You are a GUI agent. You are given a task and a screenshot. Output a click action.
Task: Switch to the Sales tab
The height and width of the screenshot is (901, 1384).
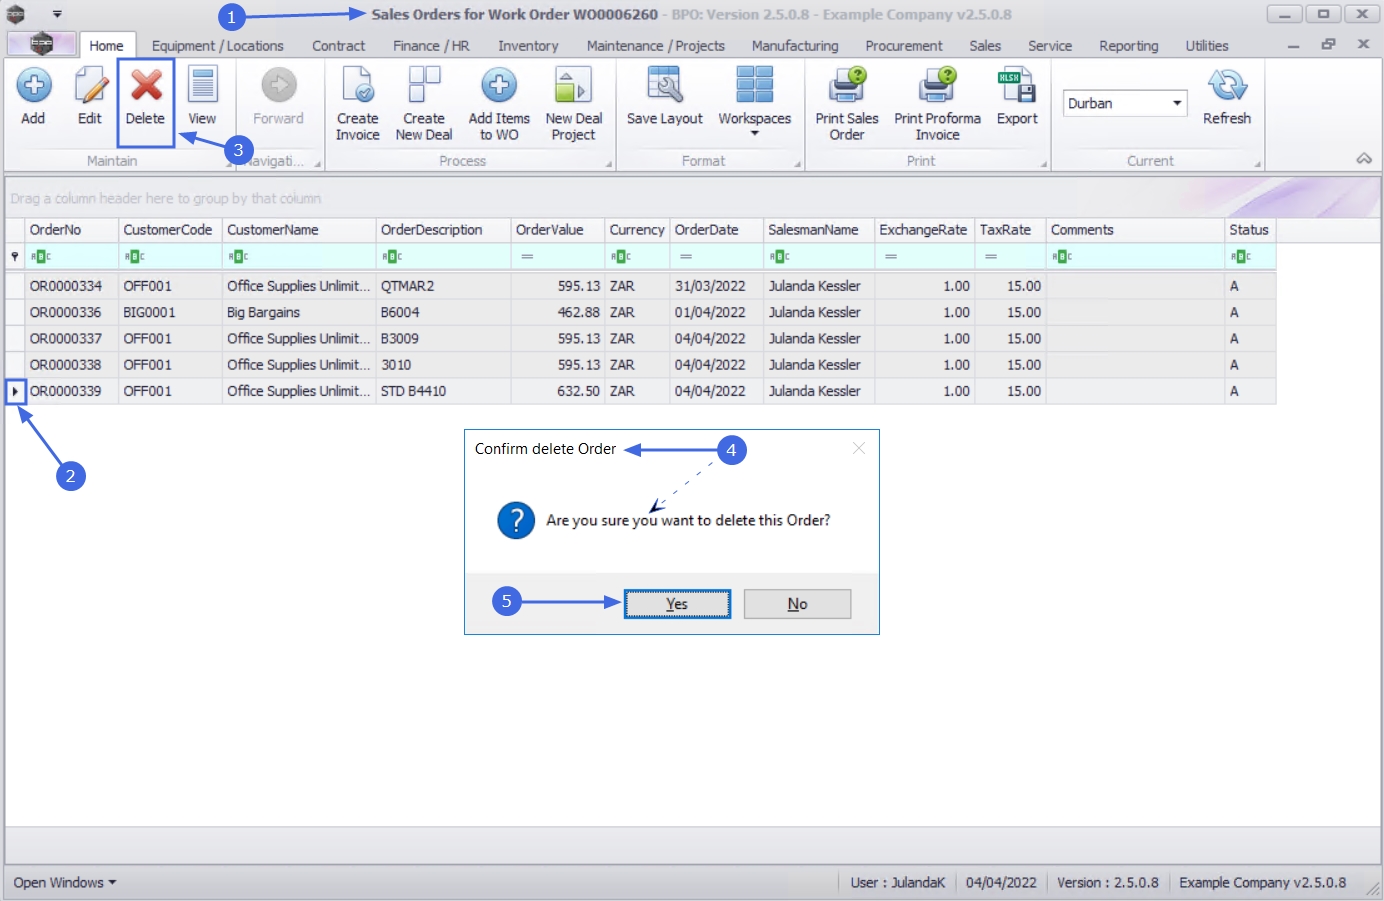click(x=985, y=46)
